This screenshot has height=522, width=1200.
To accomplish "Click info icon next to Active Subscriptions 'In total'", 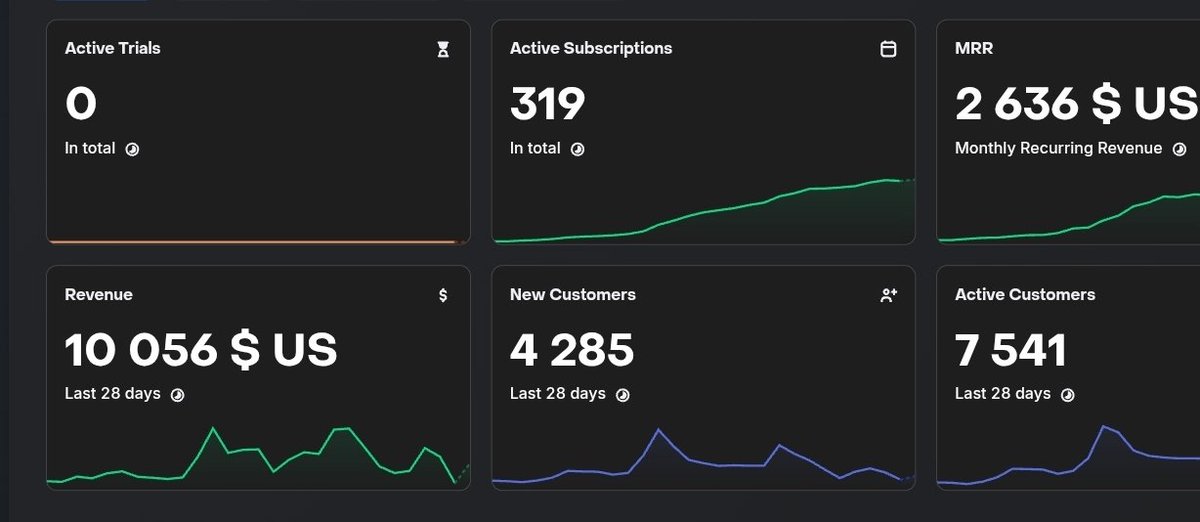I will (x=577, y=149).
